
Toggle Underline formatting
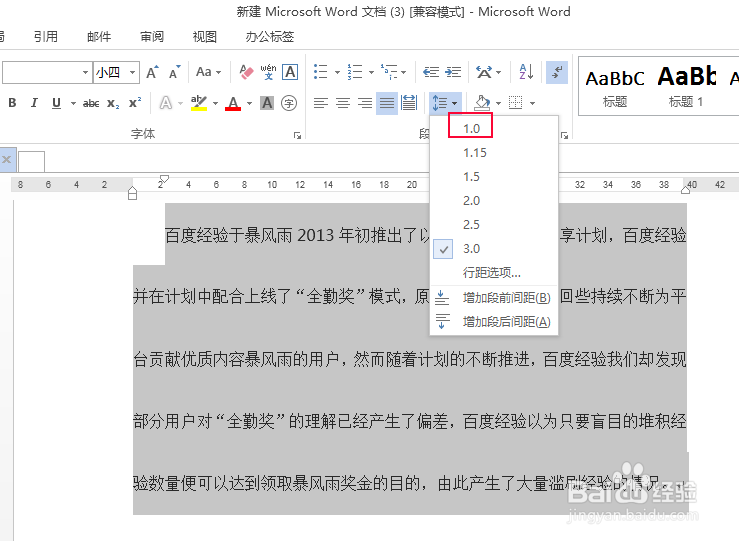point(57,103)
